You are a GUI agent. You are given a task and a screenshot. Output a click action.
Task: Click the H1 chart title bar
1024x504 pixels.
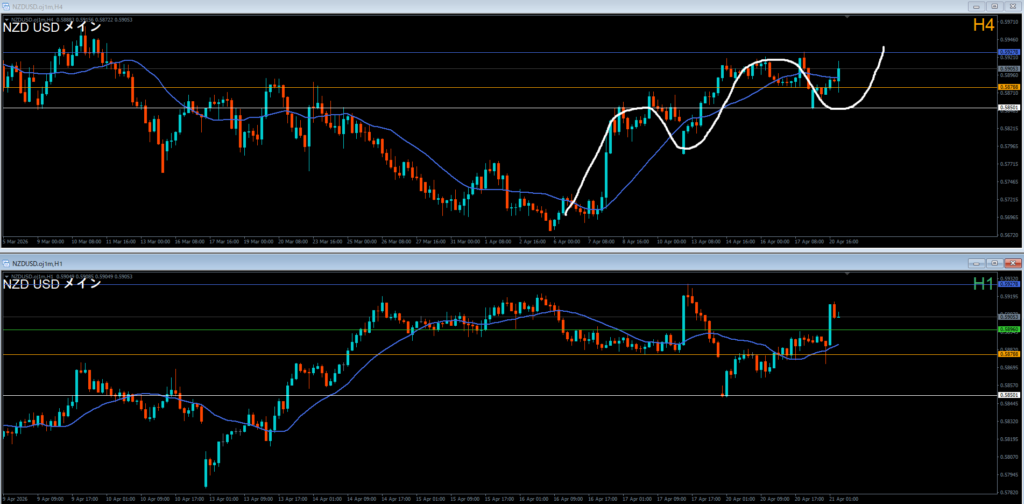click(500, 260)
